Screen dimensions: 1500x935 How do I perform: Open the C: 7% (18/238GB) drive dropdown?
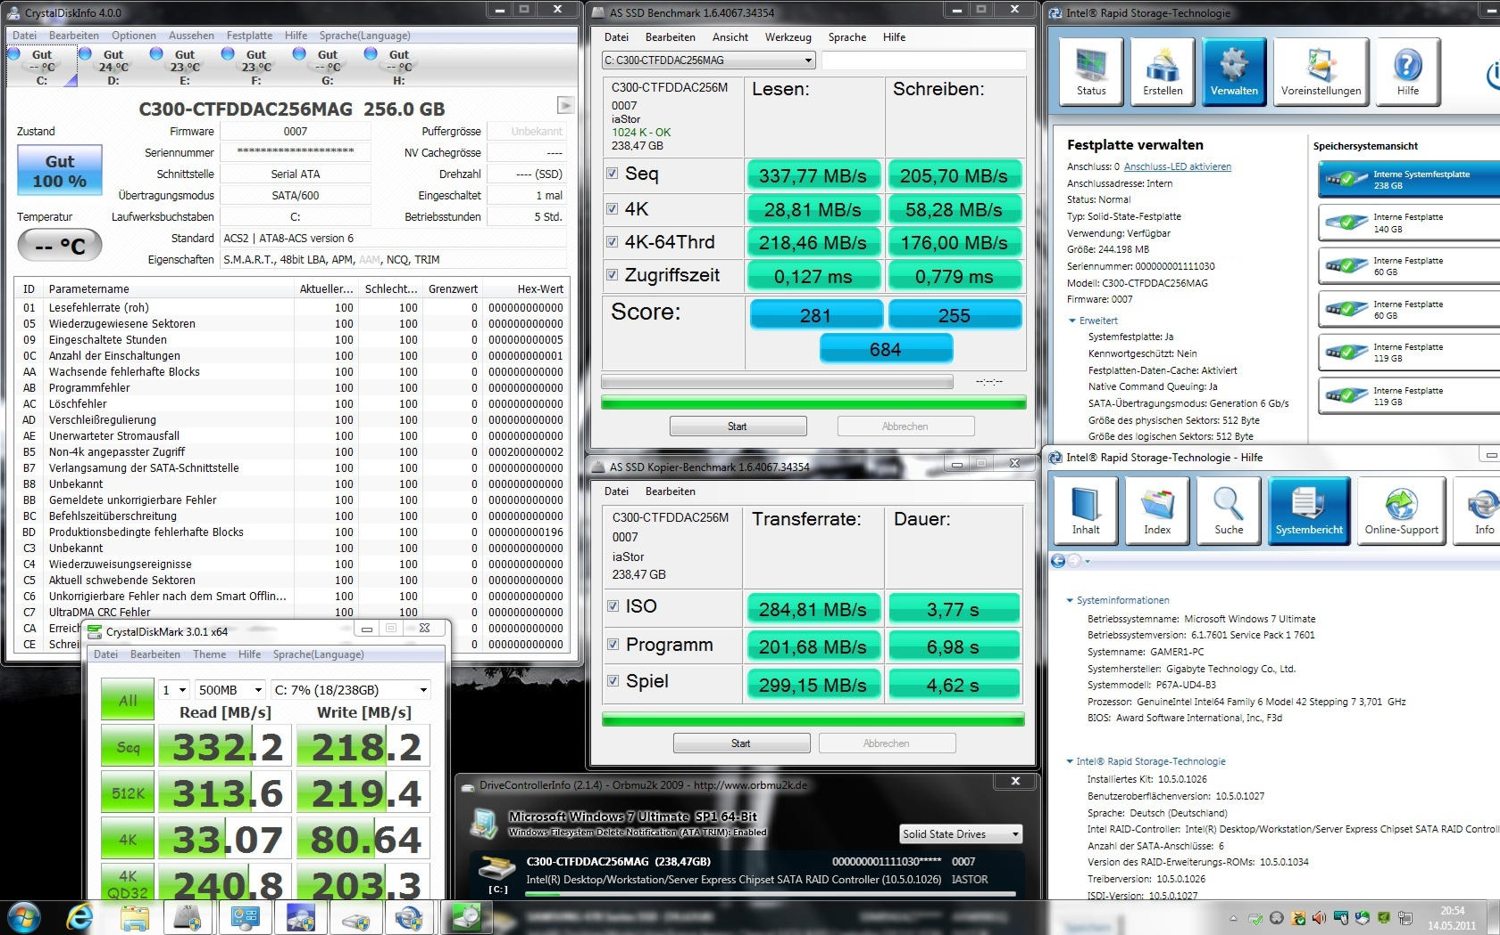(351, 690)
